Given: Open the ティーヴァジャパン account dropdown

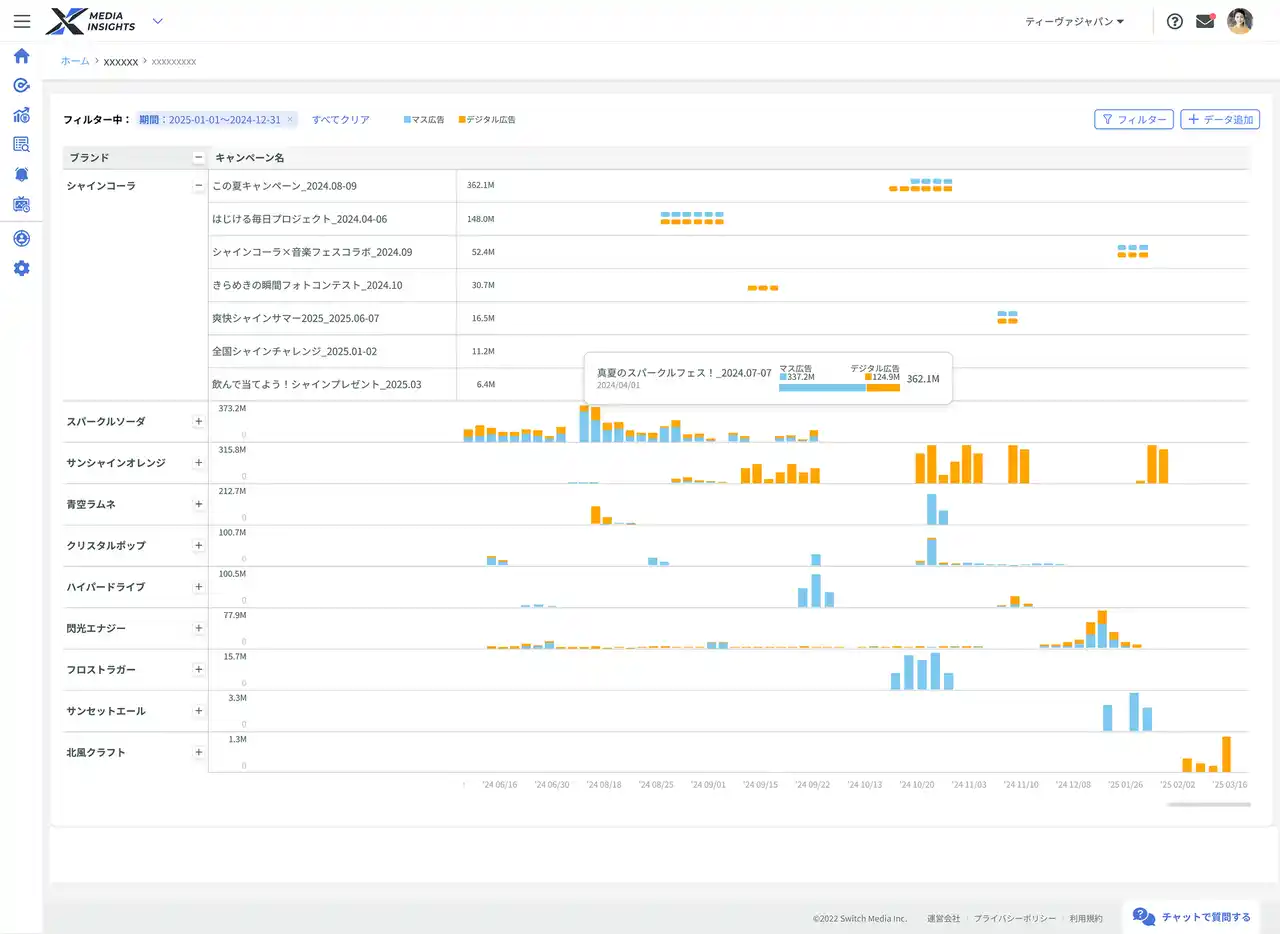Looking at the screenshot, I should 1075,21.
